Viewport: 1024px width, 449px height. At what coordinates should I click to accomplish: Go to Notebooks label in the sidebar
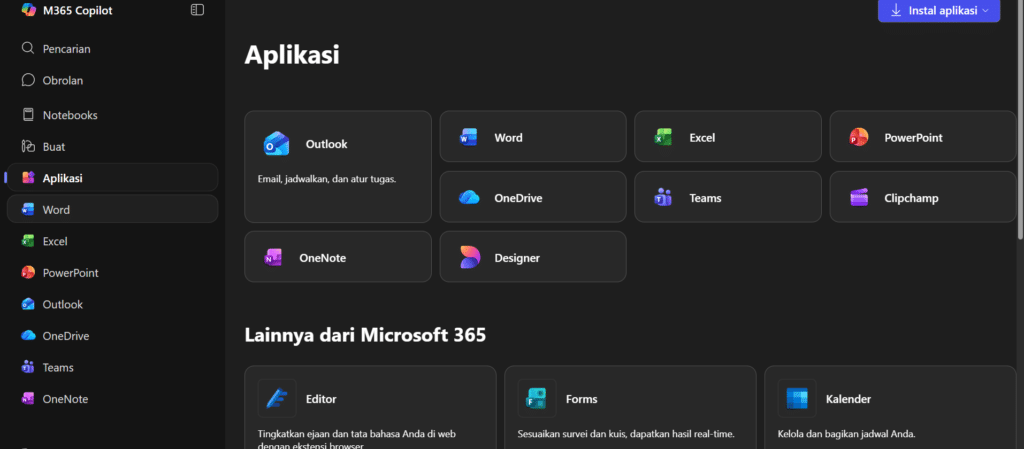click(70, 116)
